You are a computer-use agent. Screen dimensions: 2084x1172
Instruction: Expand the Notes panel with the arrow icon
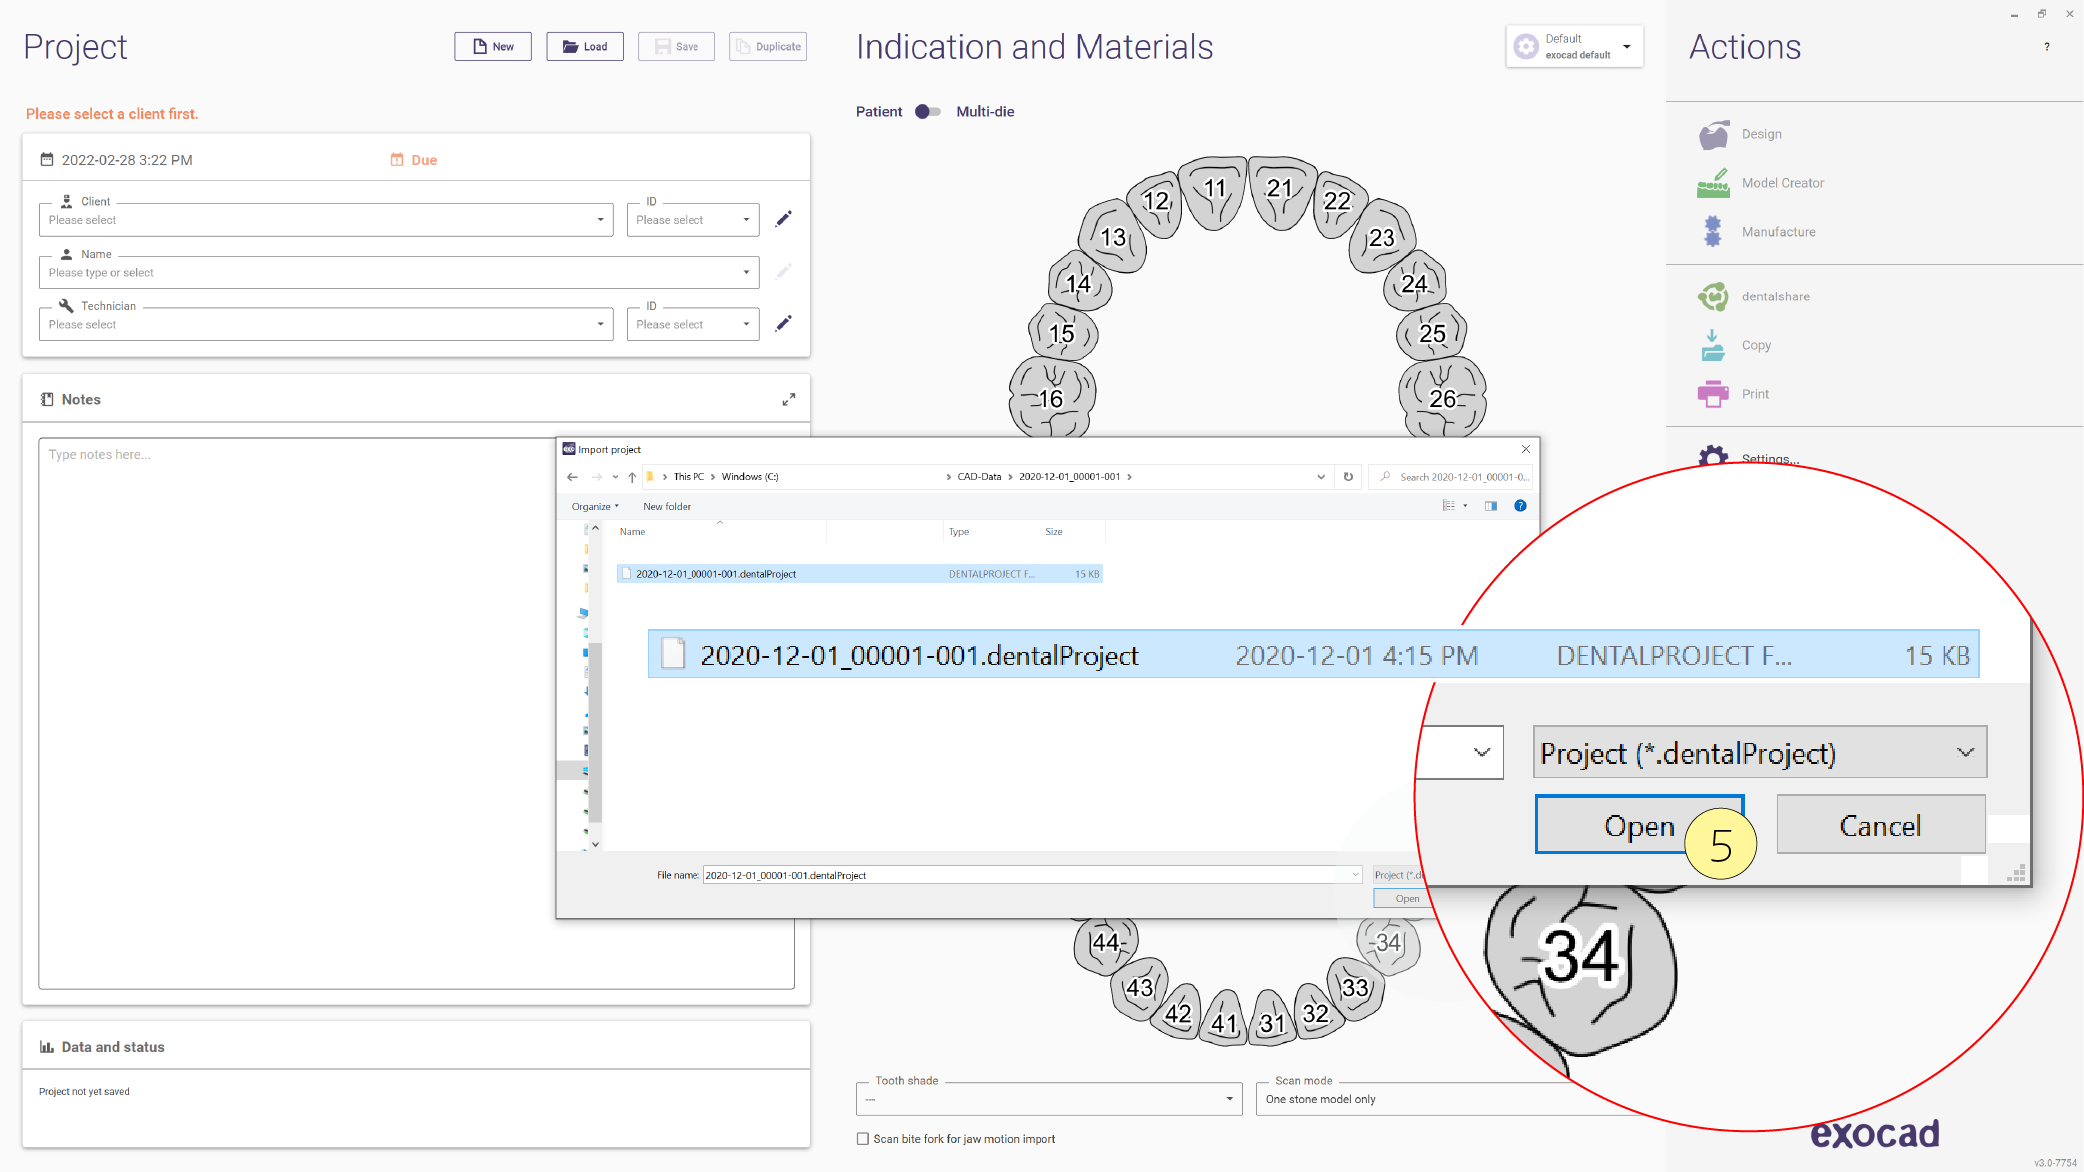pos(789,399)
